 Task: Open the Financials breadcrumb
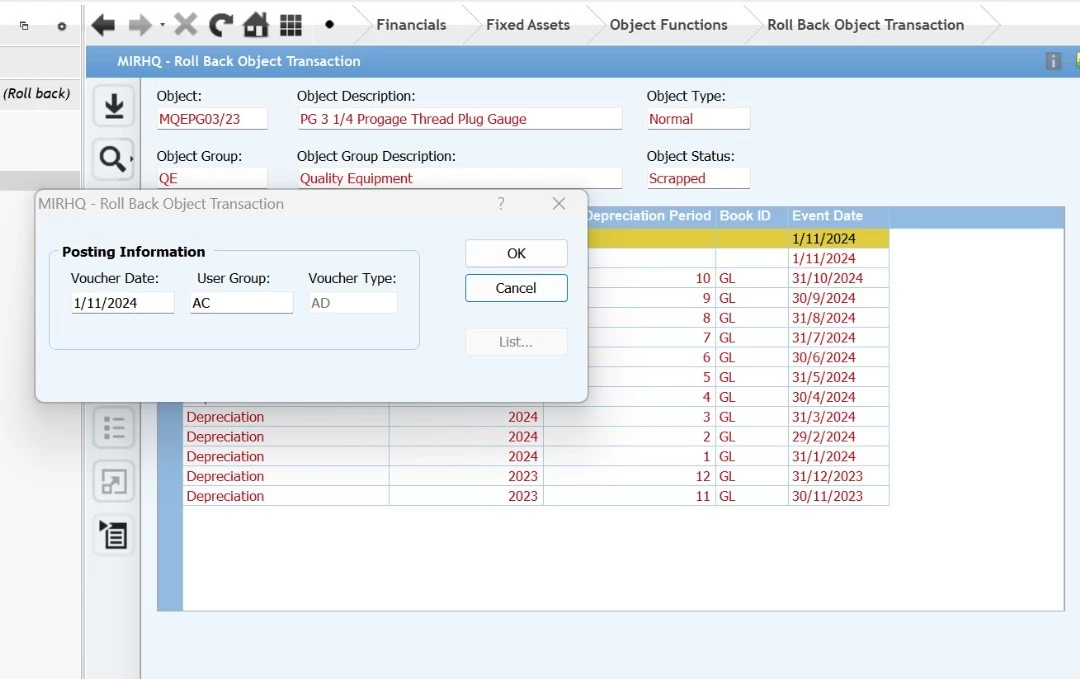pos(411,25)
